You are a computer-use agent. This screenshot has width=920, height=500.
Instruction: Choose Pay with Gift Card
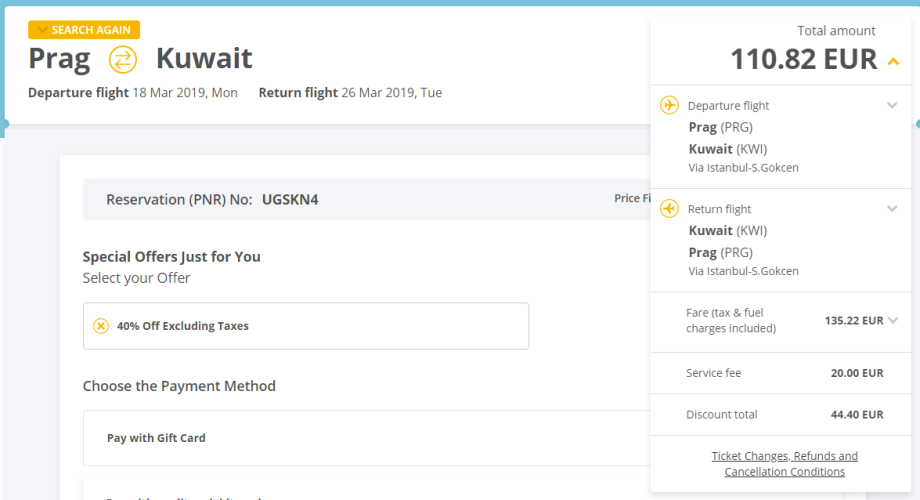pos(156,438)
